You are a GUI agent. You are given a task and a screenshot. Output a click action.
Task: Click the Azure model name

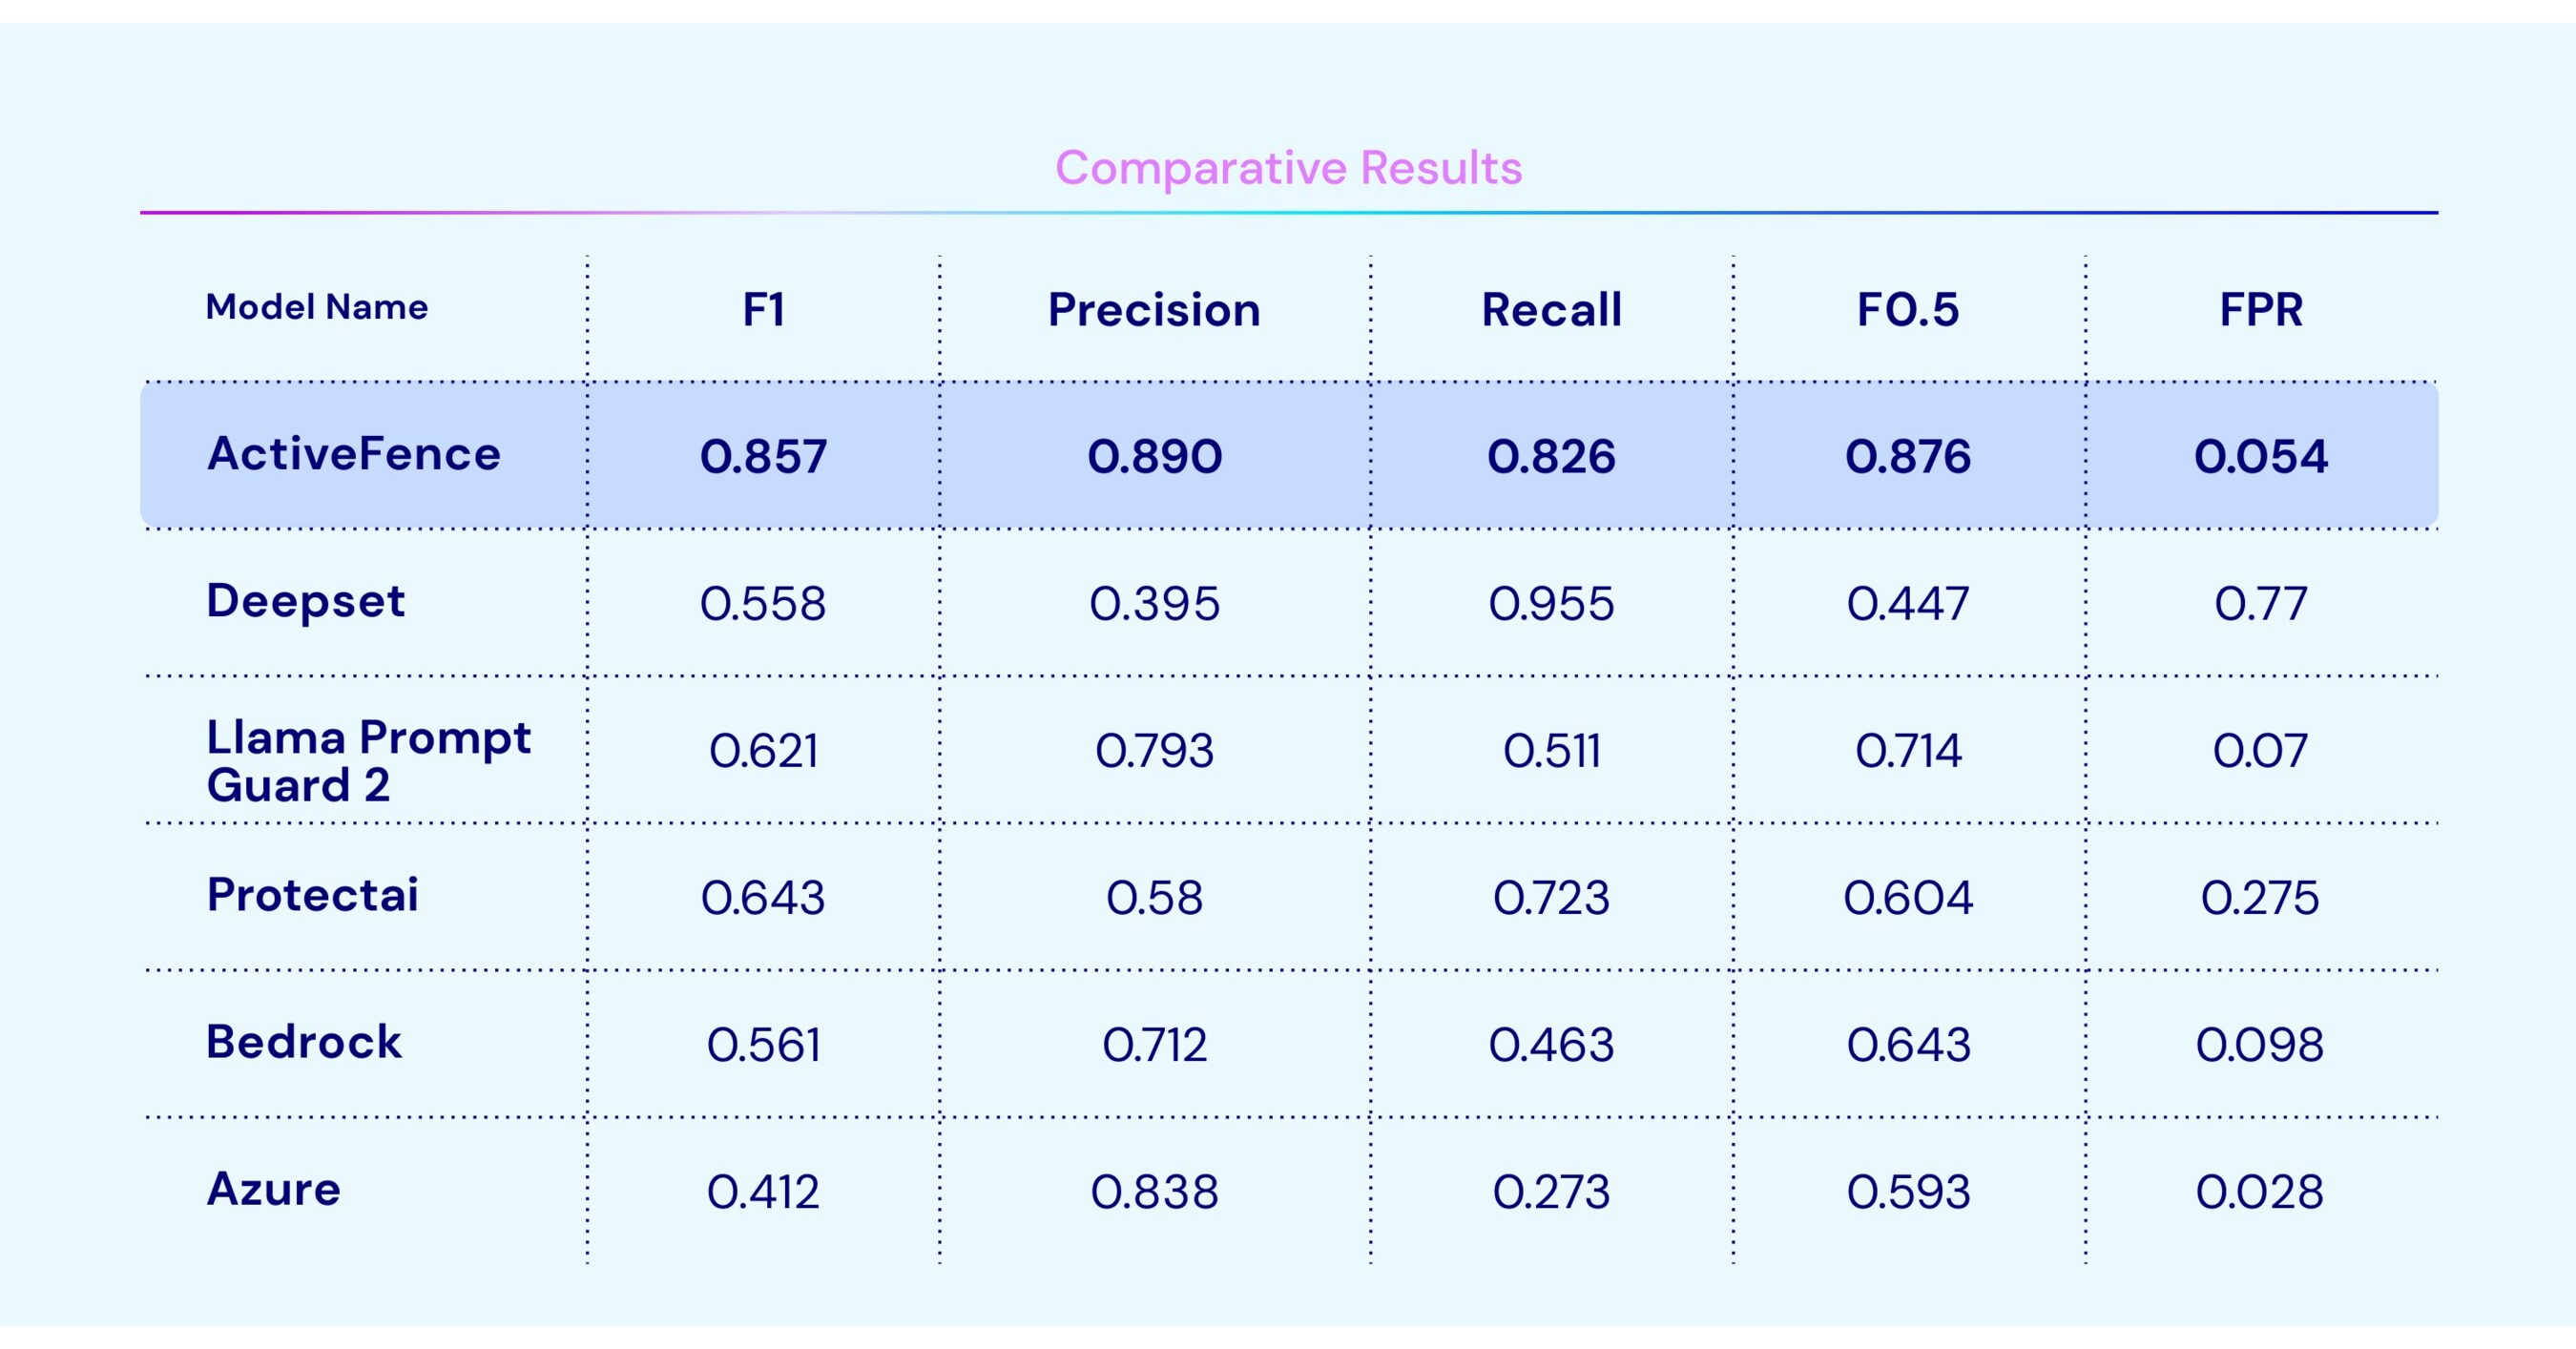tap(273, 1189)
